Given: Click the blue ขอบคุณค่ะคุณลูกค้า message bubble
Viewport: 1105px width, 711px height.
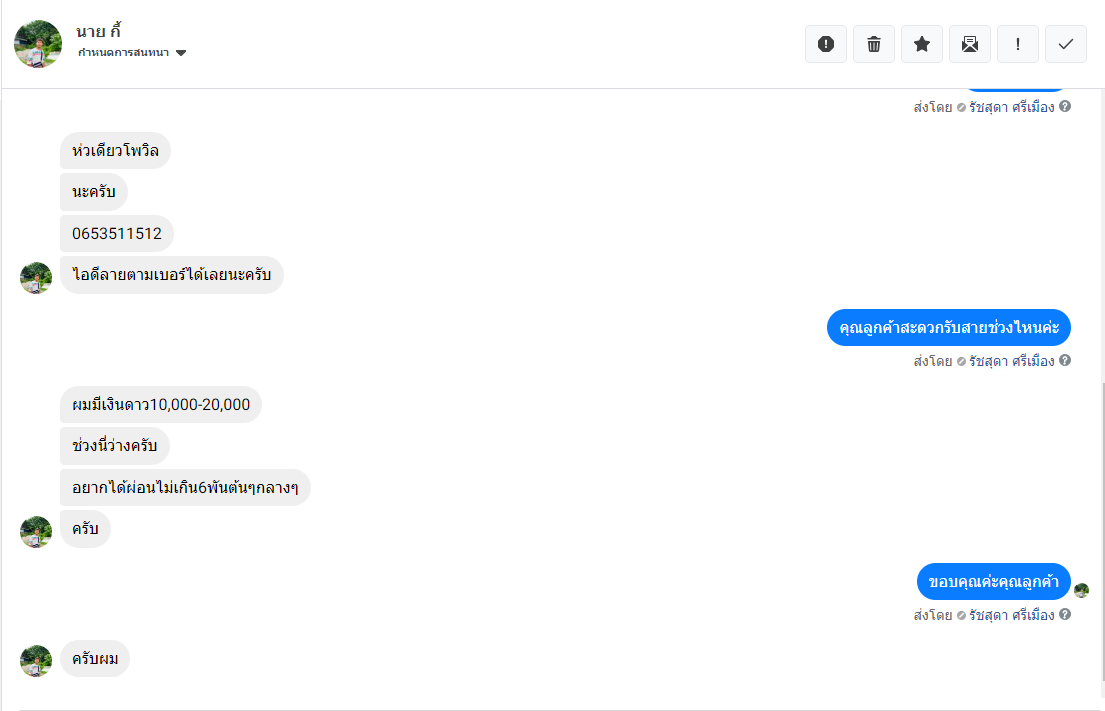Looking at the screenshot, I should click(x=993, y=582).
